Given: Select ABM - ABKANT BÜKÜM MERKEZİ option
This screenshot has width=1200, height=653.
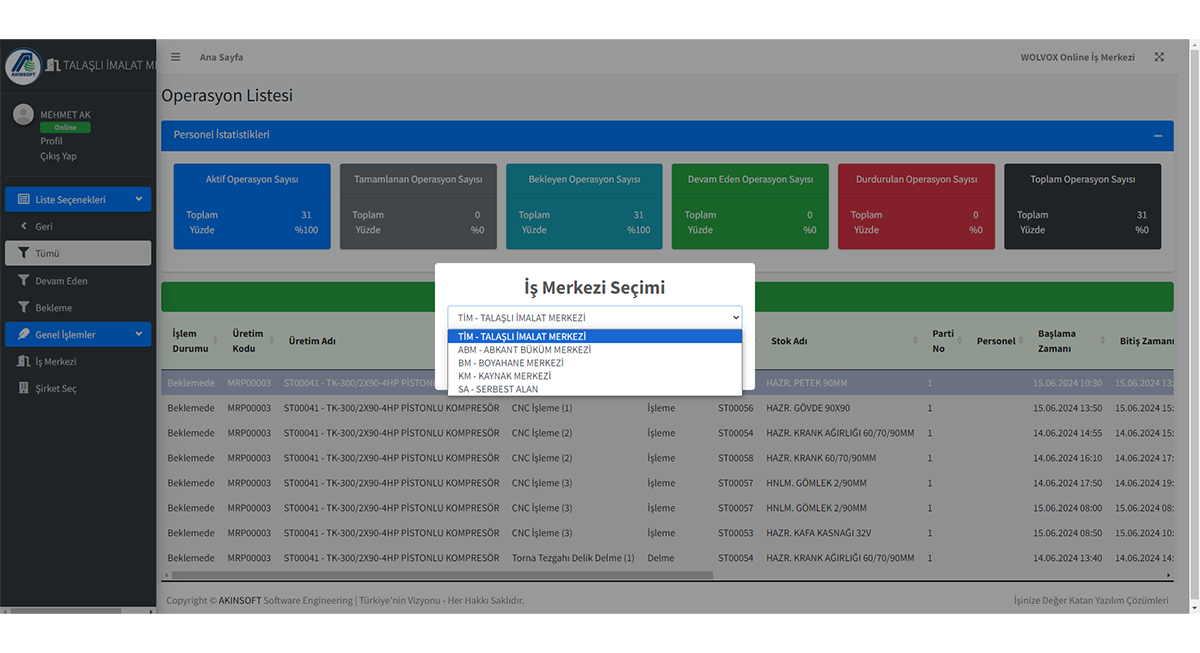Looking at the screenshot, I should click(x=524, y=350).
